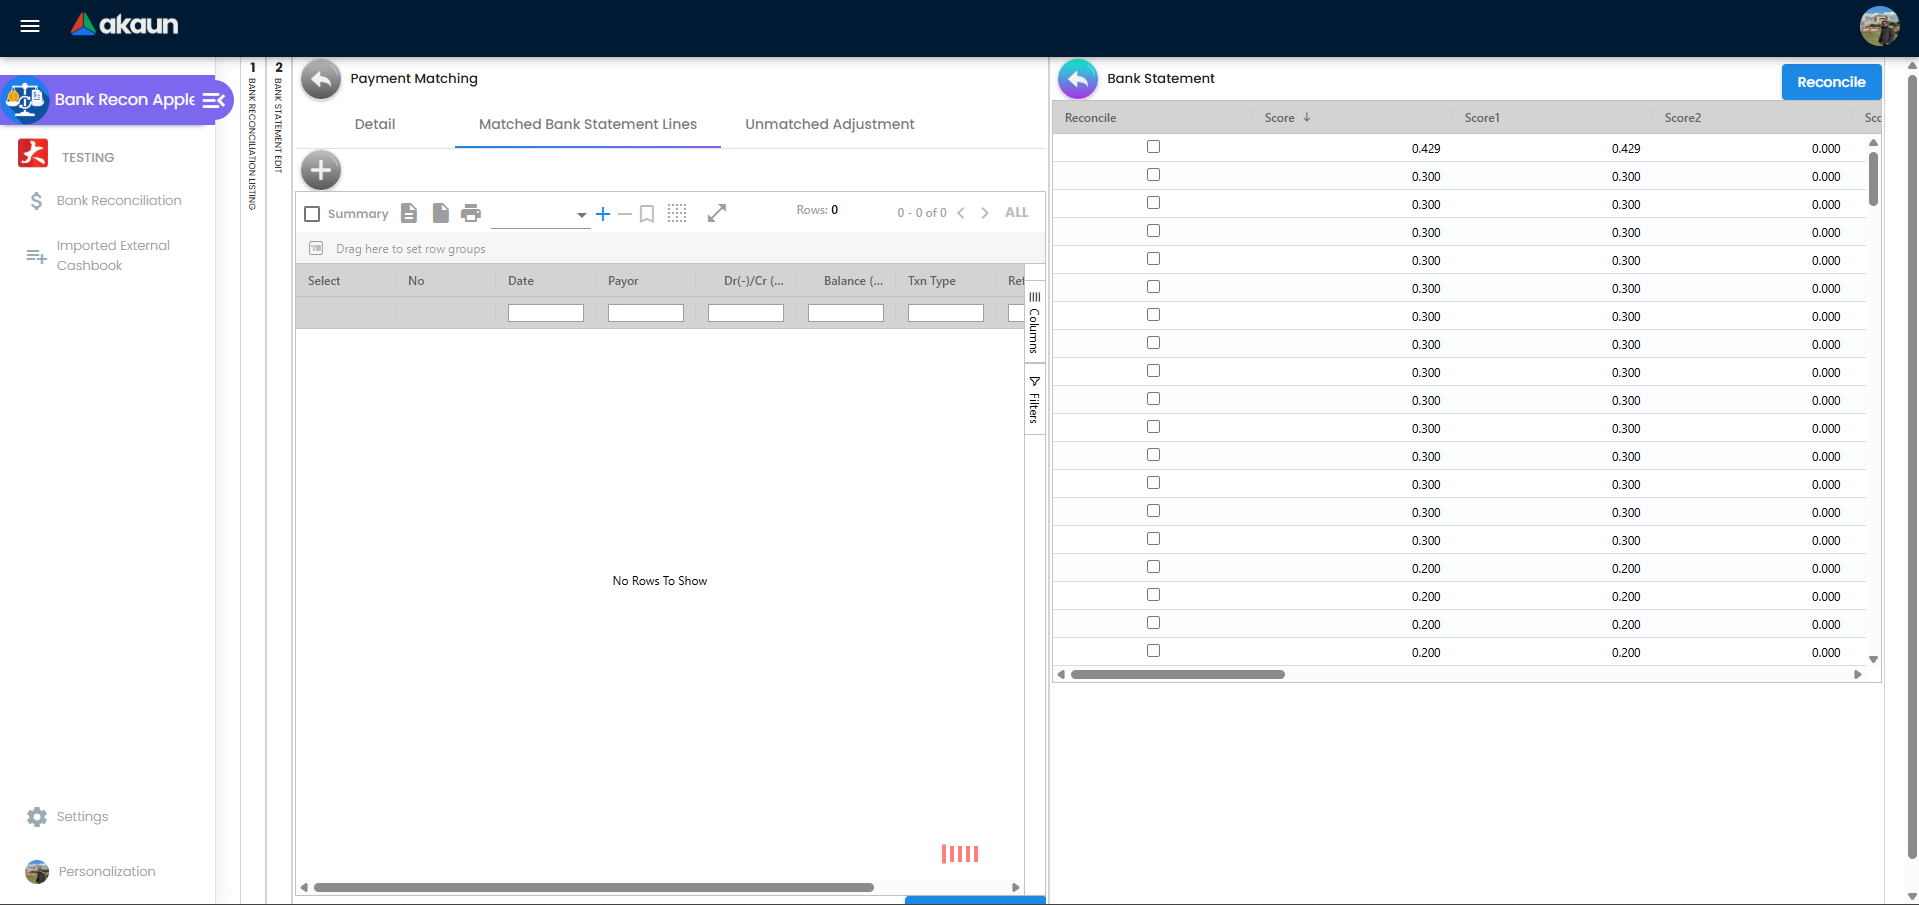This screenshot has width=1919, height=905.
Task: Click the first document export icon
Action: click(409, 213)
